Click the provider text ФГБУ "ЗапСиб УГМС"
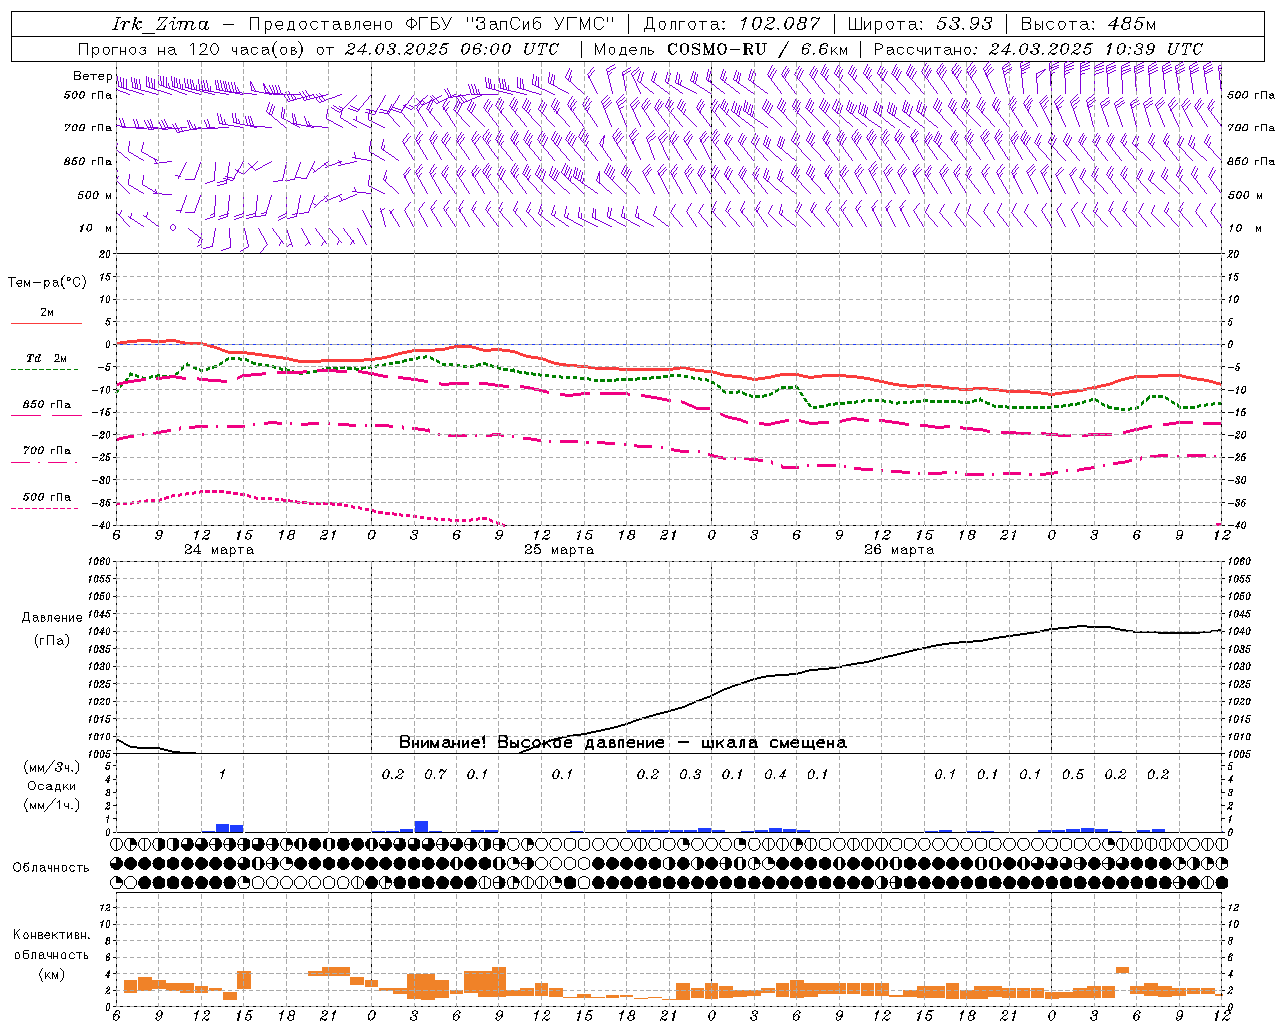 tap(512, 24)
